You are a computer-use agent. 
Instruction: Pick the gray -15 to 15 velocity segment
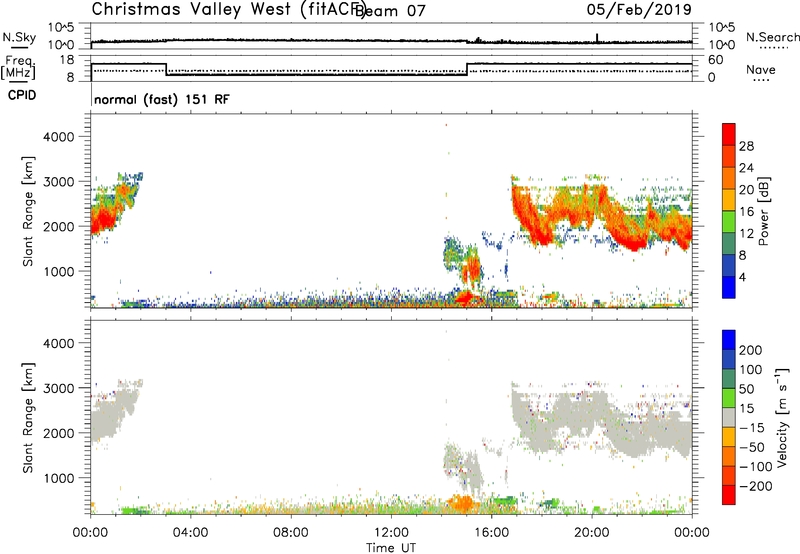(729, 418)
